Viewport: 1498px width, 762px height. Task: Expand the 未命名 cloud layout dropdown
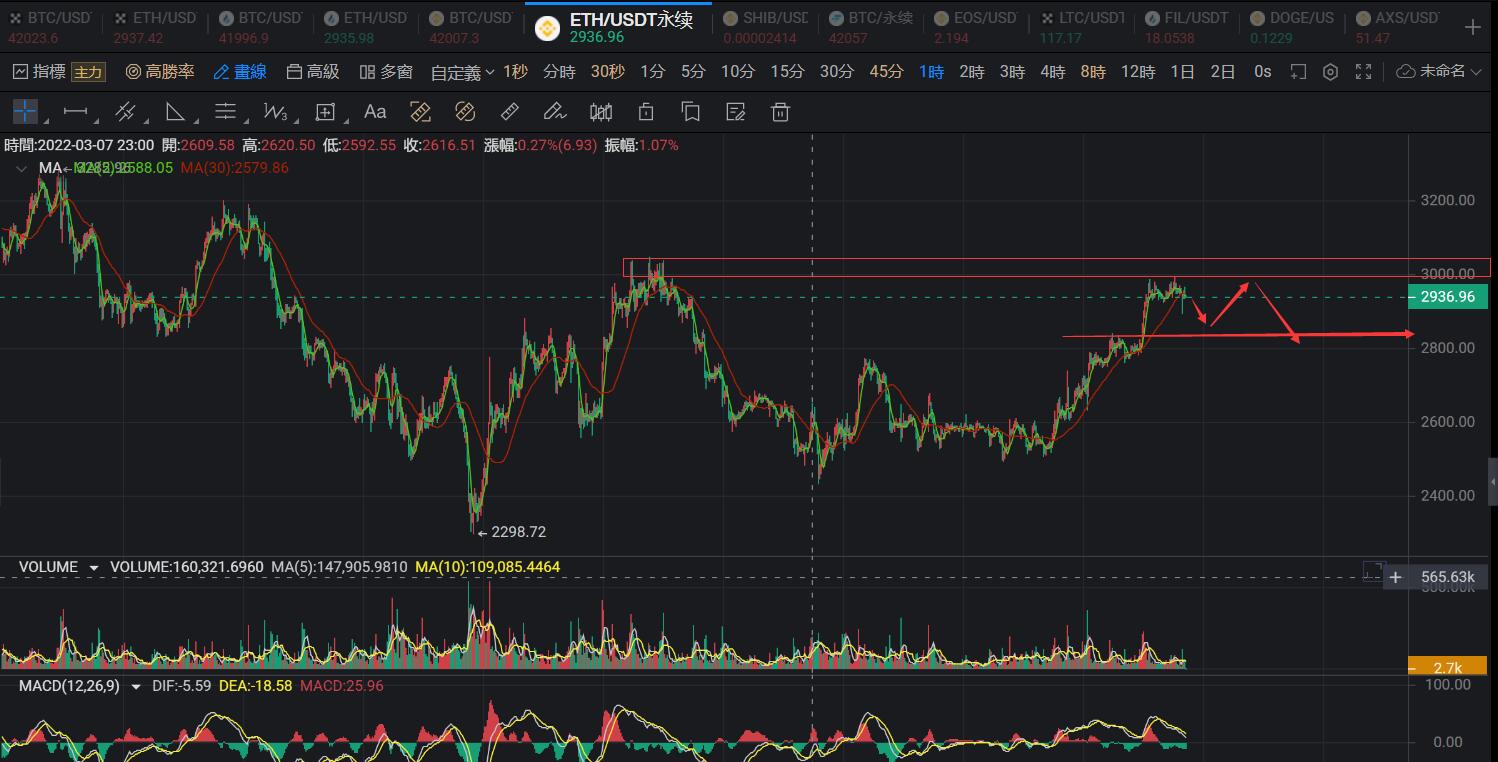[1439, 72]
